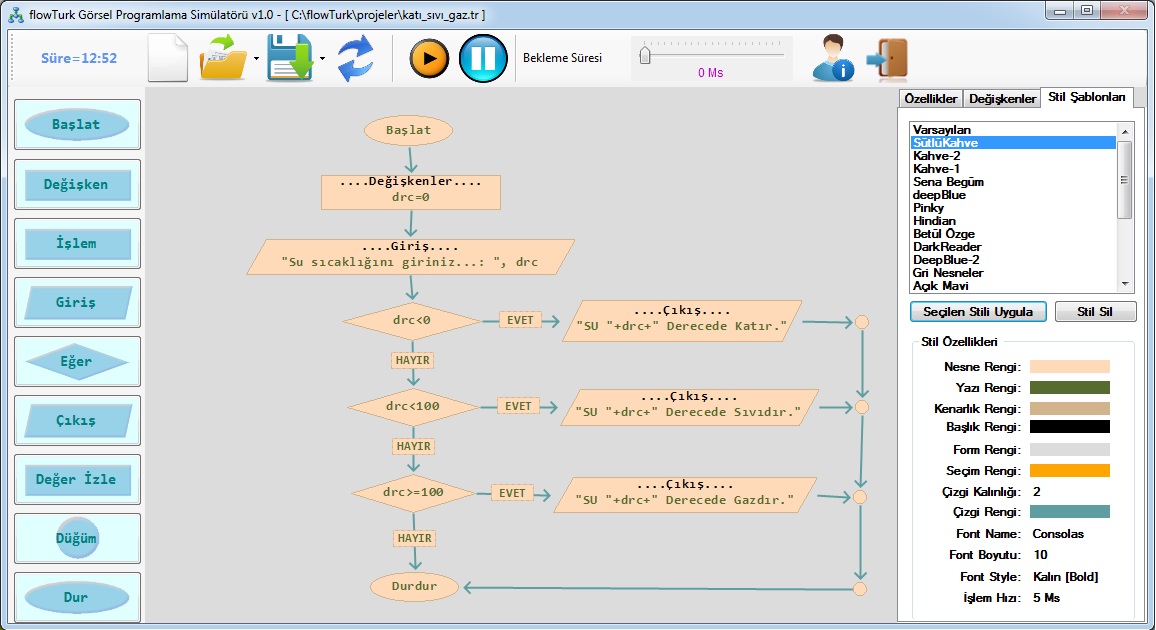1156x630 pixels.
Task: Click the new blank file icon
Action: [x=167, y=58]
